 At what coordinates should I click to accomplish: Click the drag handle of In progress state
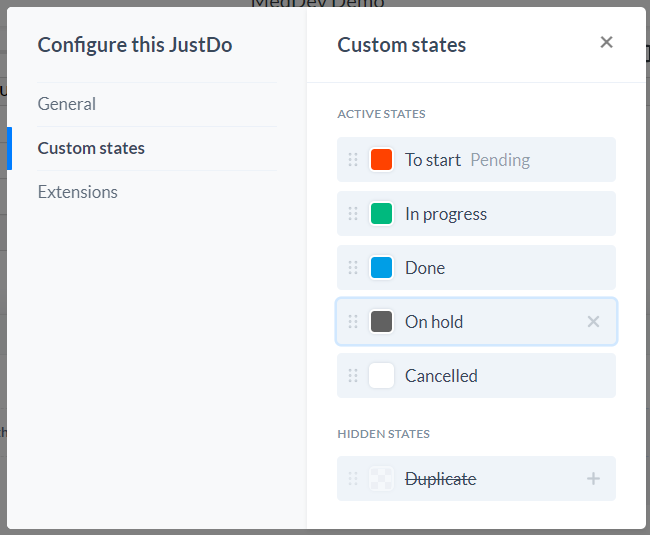[x=353, y=213]
